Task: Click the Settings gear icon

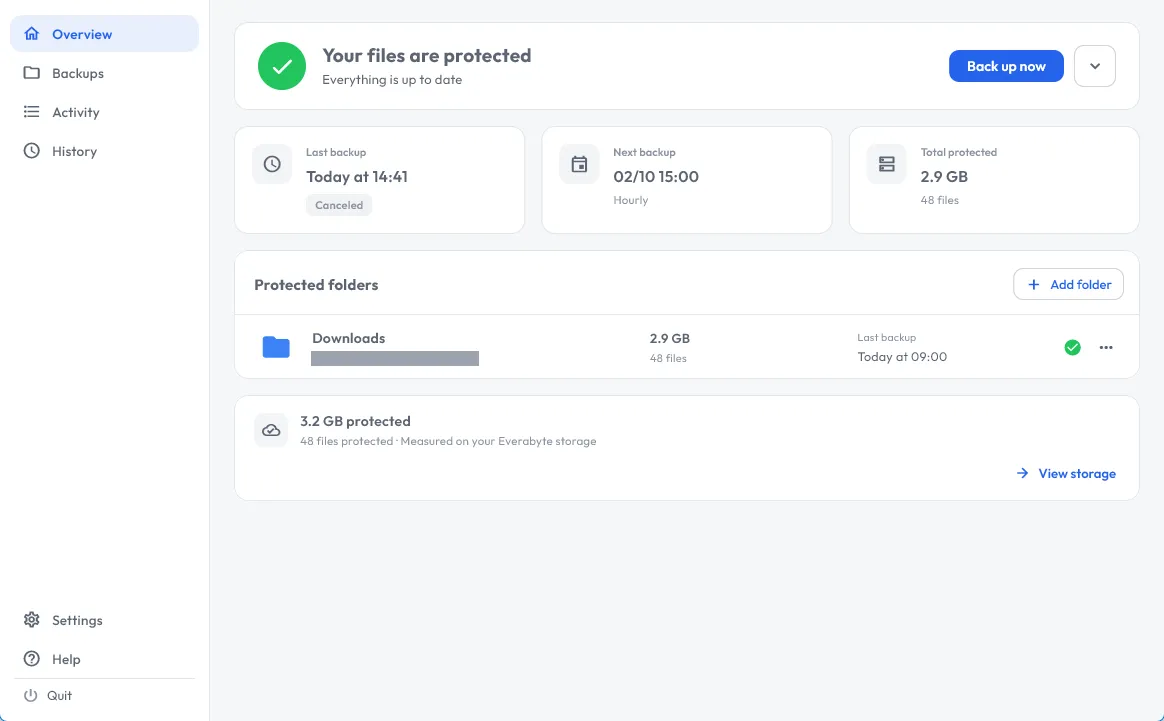Action: pos(31,620)
